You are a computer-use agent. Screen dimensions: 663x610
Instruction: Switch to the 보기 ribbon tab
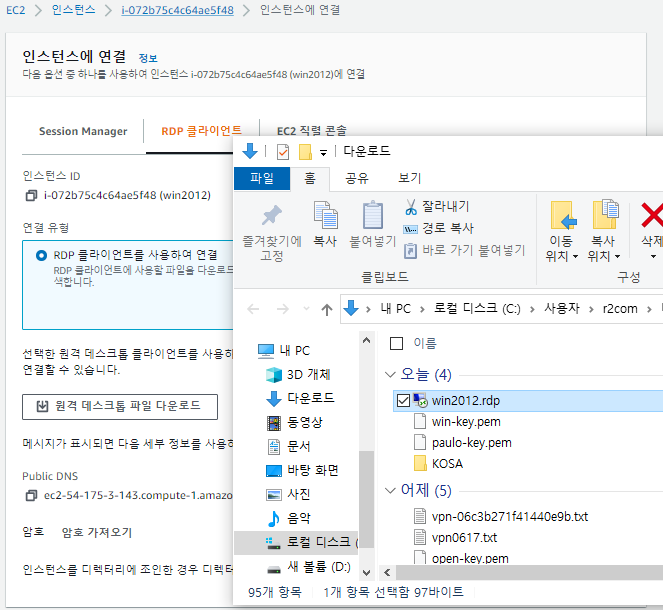[409, 178]
